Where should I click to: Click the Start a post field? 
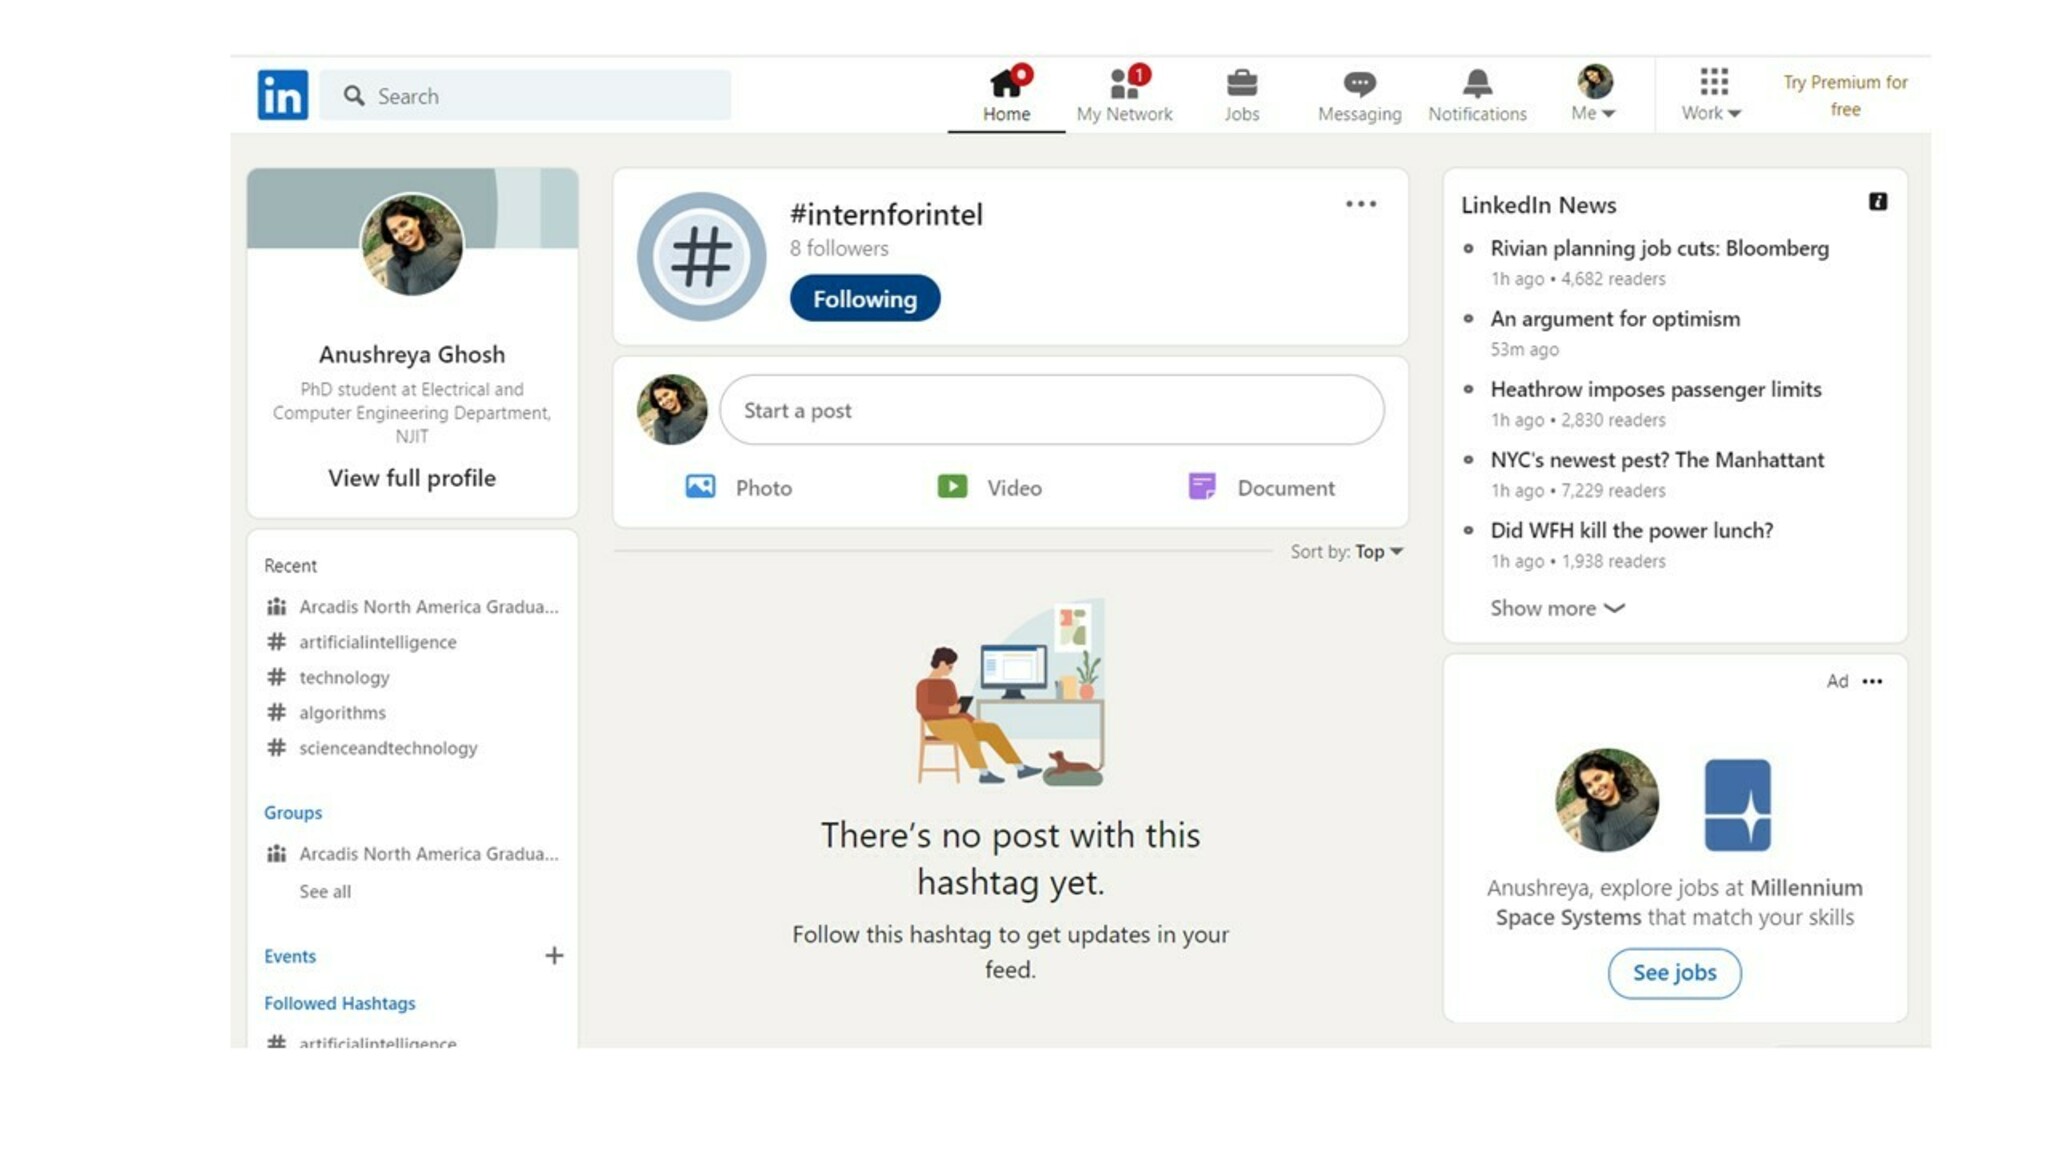point(1051,410)
